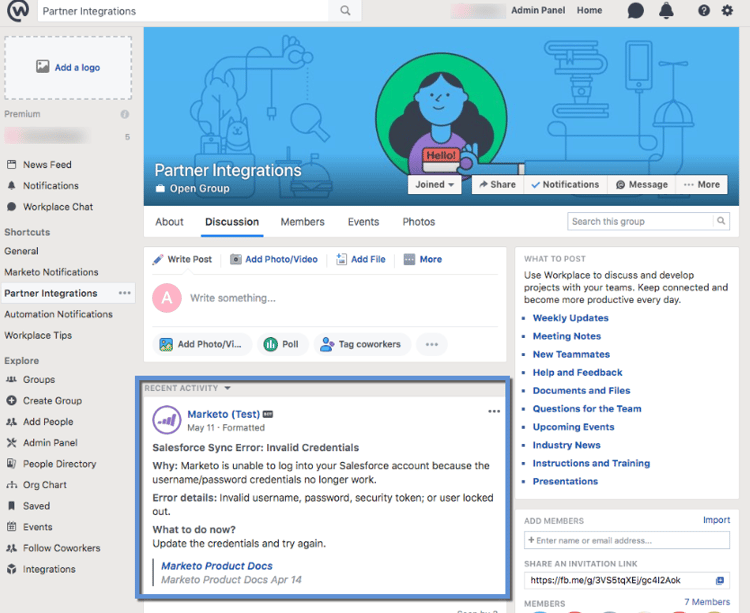This screenshot has height=613, width=750.
Task: Click the search magnifier icon in top bar
Action: coord(345,11)
